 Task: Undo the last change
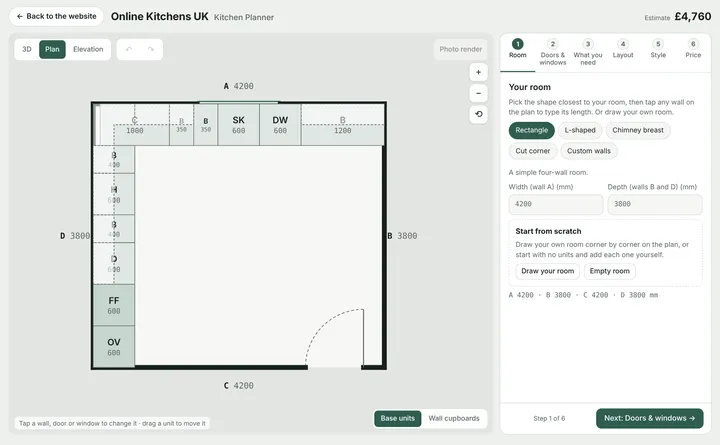(x=129, y=49)
